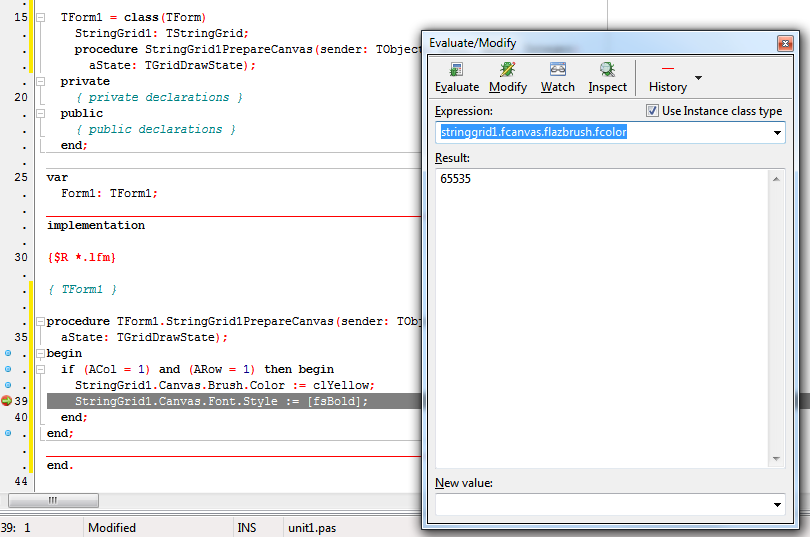Click the breakpoint icon on line 39
Screen dimensions: 810x537
7,401
